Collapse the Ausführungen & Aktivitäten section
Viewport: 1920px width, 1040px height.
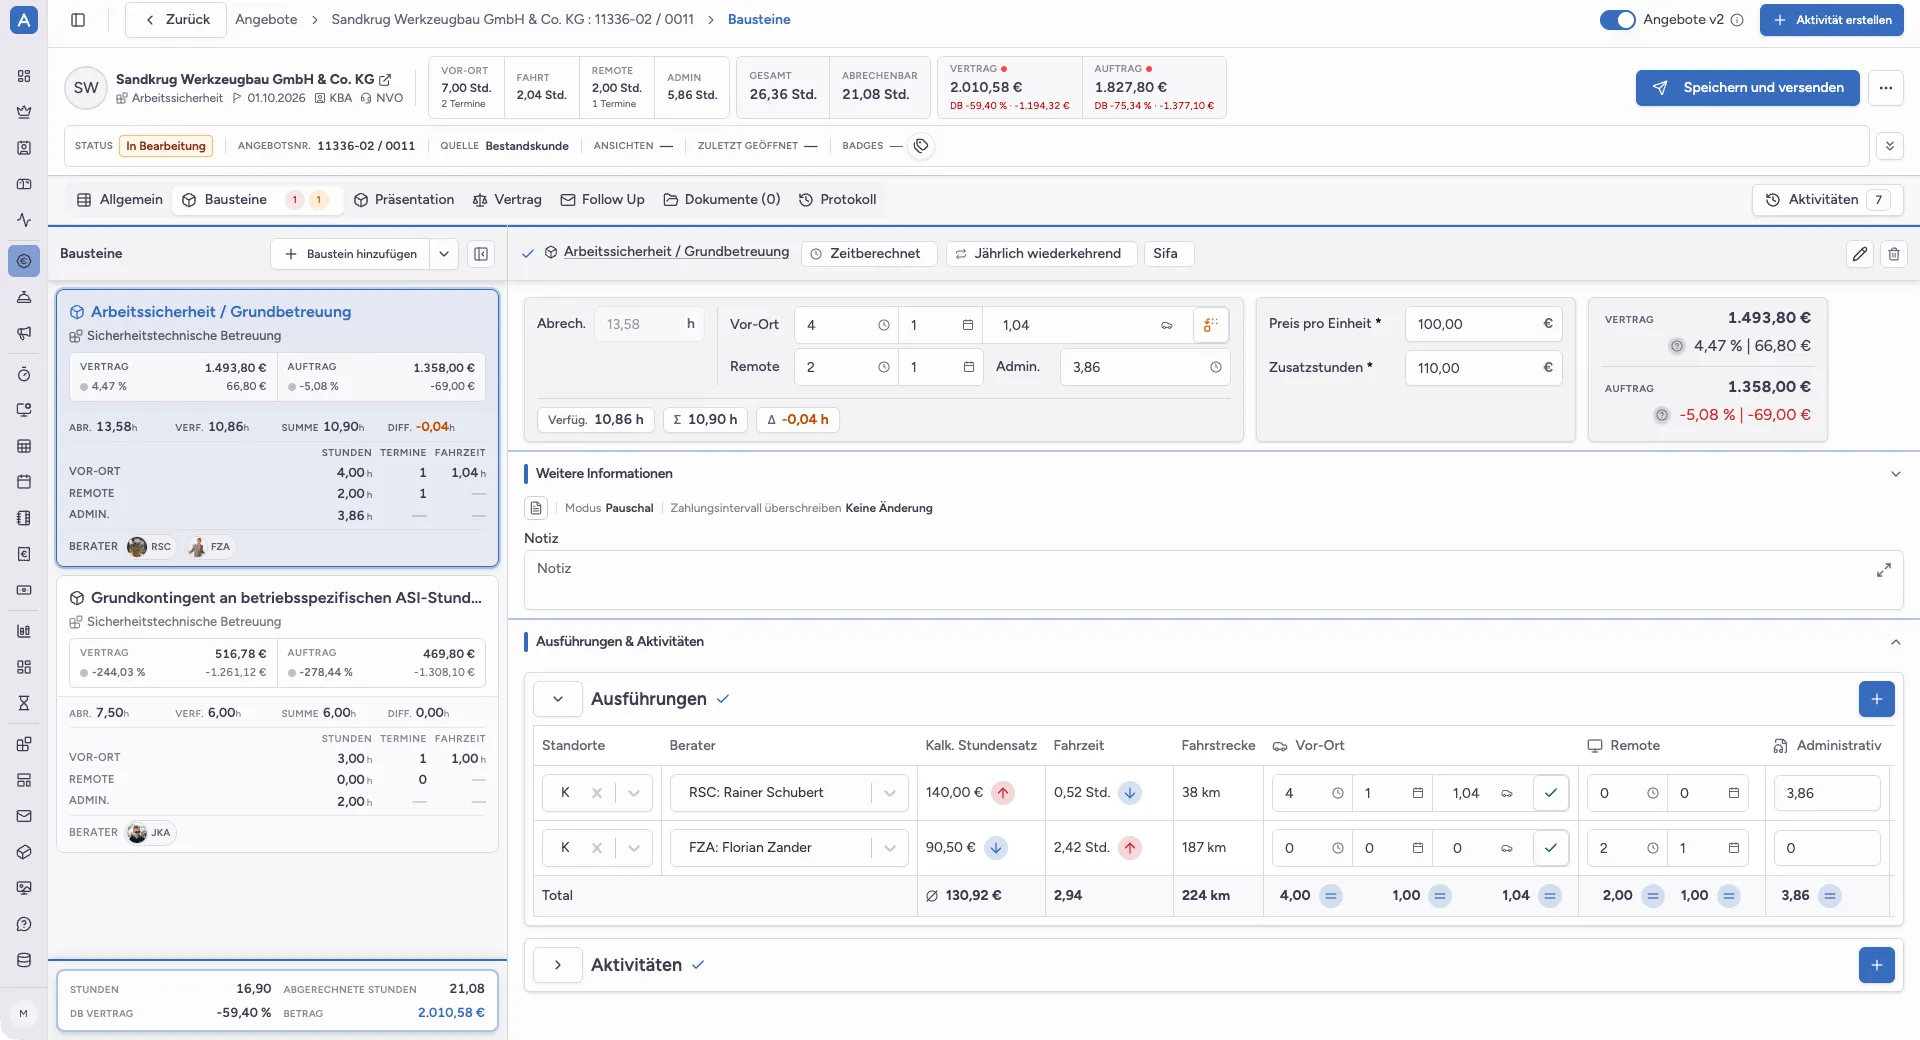coord(1895,642)
